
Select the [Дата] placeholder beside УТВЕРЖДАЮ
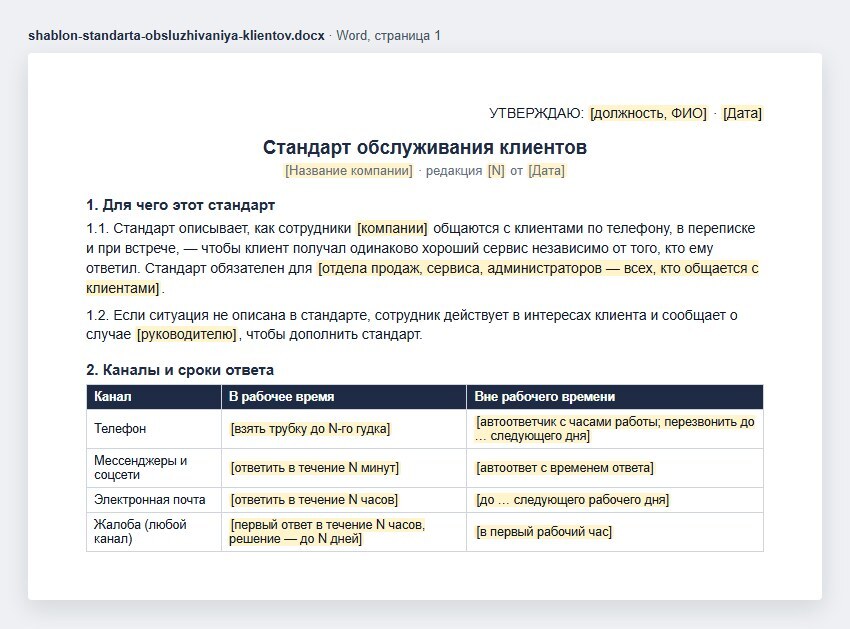(742, 113)
